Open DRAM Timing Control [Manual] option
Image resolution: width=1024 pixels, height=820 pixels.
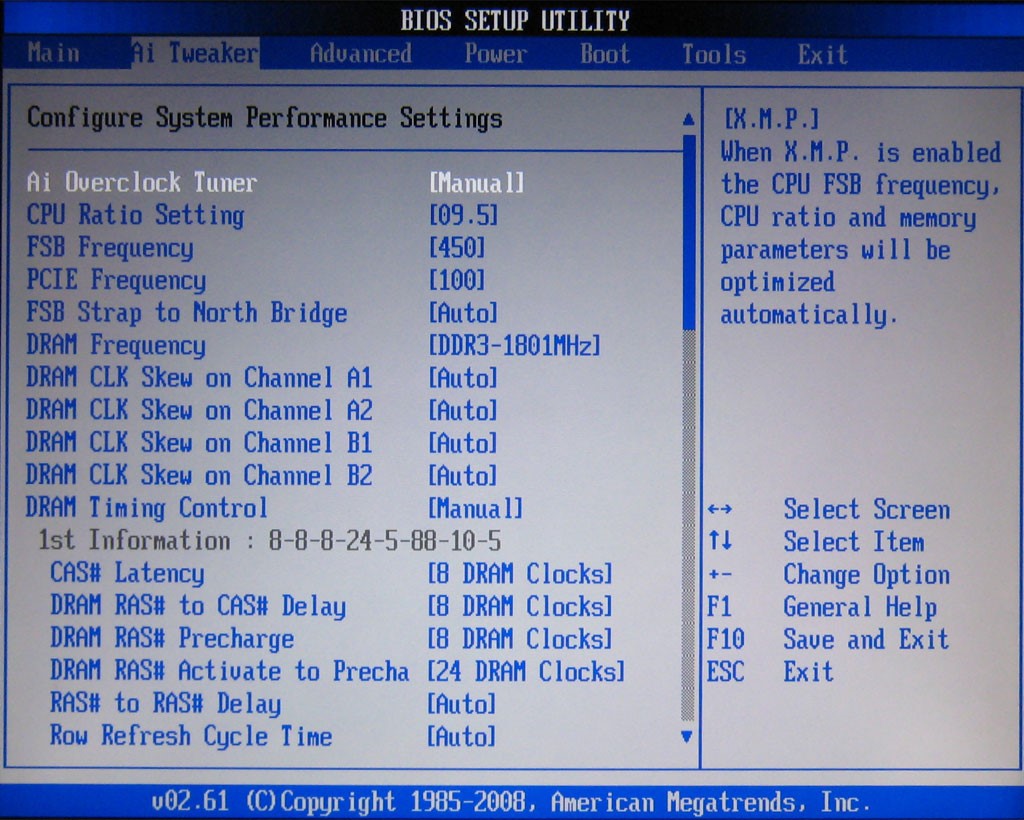476,509
